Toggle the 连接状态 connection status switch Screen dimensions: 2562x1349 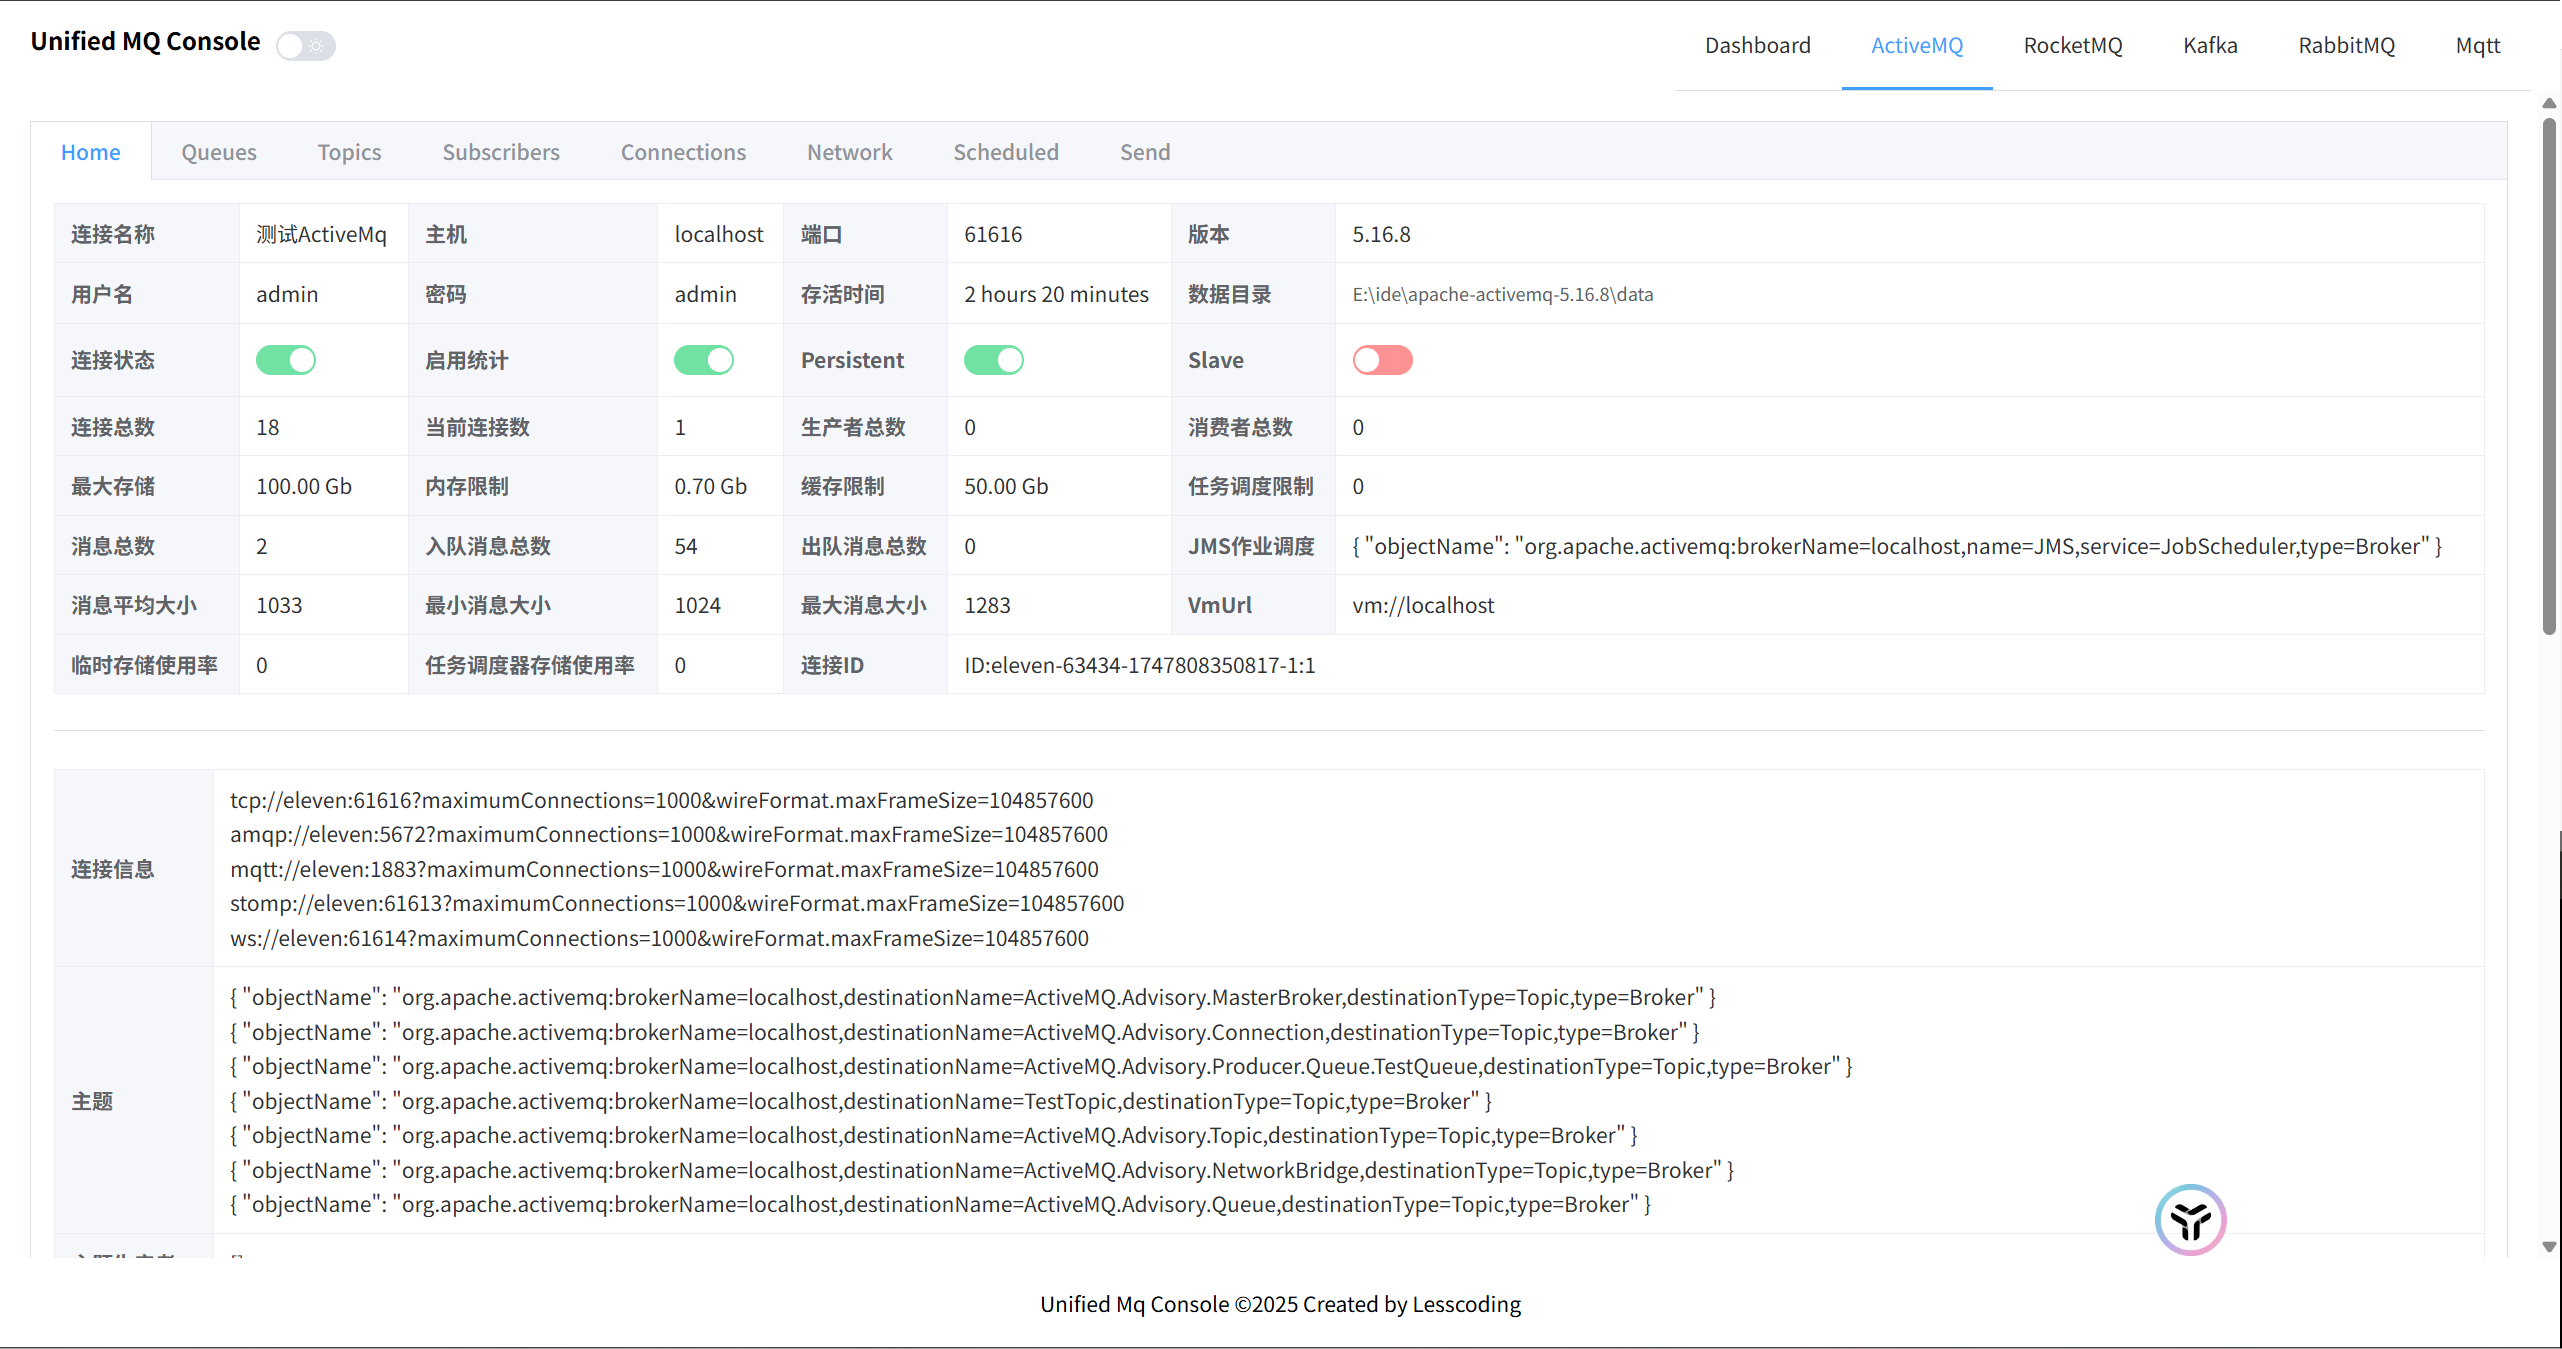(x=286, y=360)
